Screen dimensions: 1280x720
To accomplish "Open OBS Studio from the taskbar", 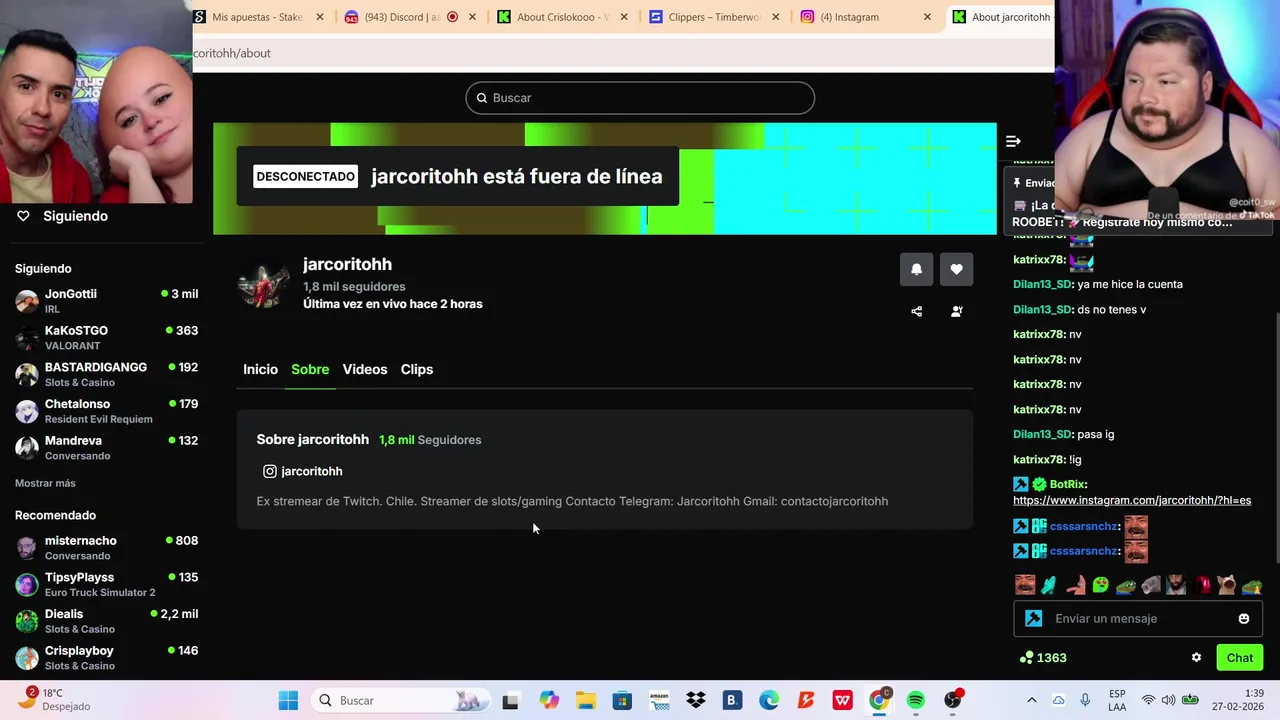I will point(953,700).
